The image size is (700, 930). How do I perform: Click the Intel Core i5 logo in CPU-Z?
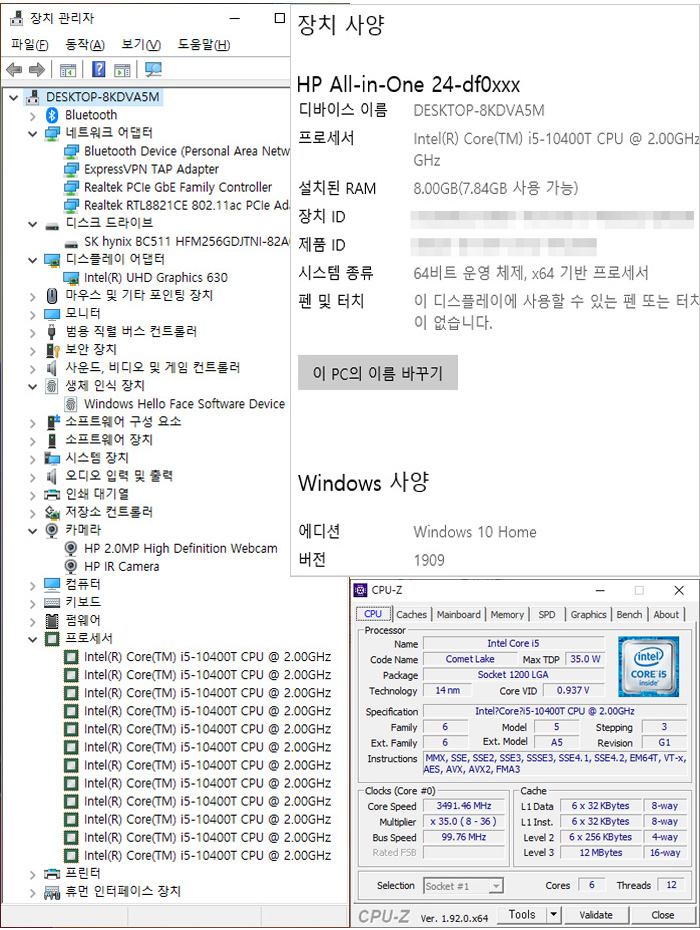click(648, 666)
